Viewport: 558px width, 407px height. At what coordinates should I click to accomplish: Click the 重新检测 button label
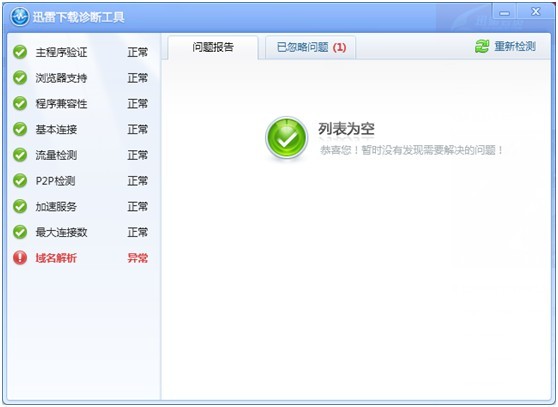tap(515, 46)
